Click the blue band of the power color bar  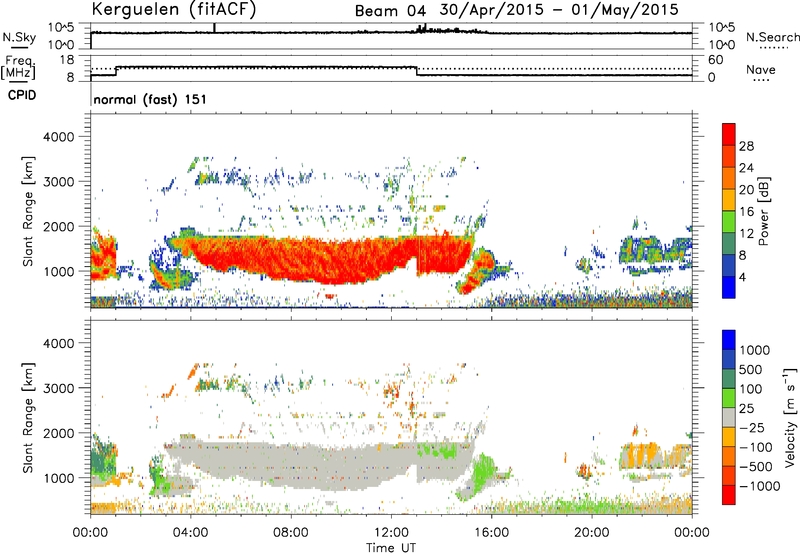pos(729,287)
